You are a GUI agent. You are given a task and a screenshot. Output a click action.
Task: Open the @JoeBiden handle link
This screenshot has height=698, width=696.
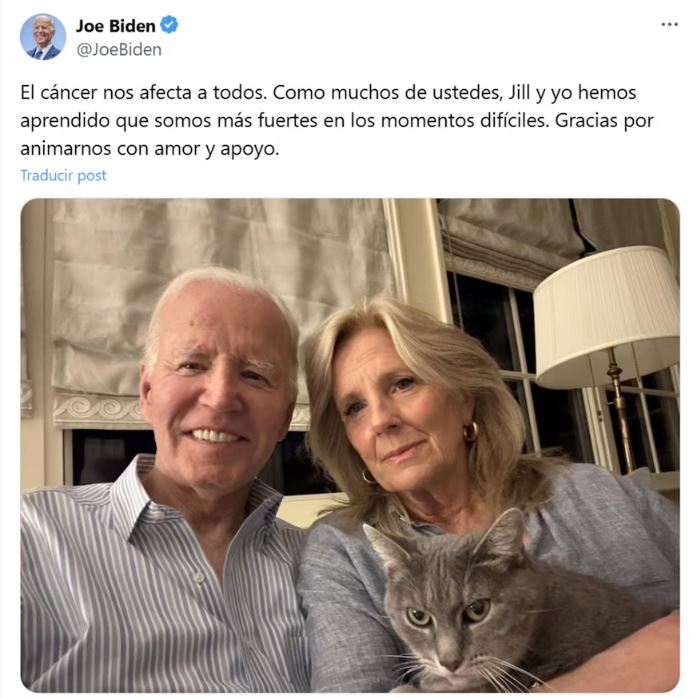coord(119,50)
